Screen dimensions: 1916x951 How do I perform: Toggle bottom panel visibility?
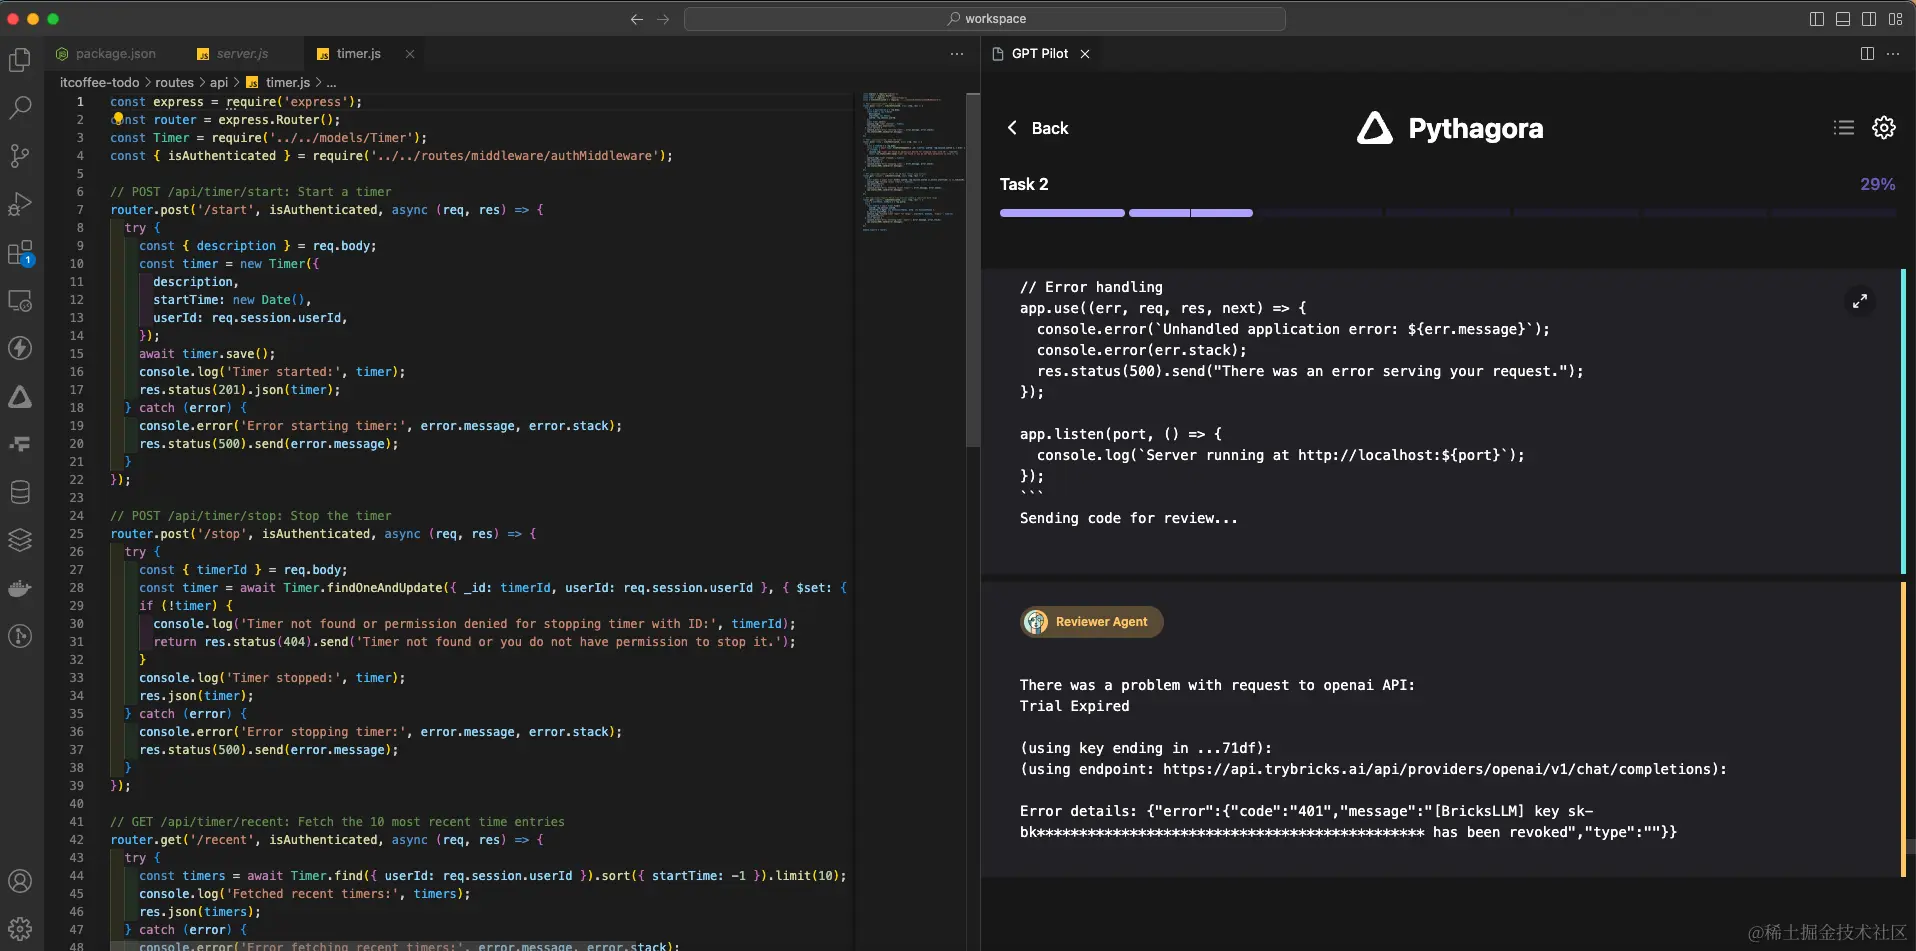1843,19
